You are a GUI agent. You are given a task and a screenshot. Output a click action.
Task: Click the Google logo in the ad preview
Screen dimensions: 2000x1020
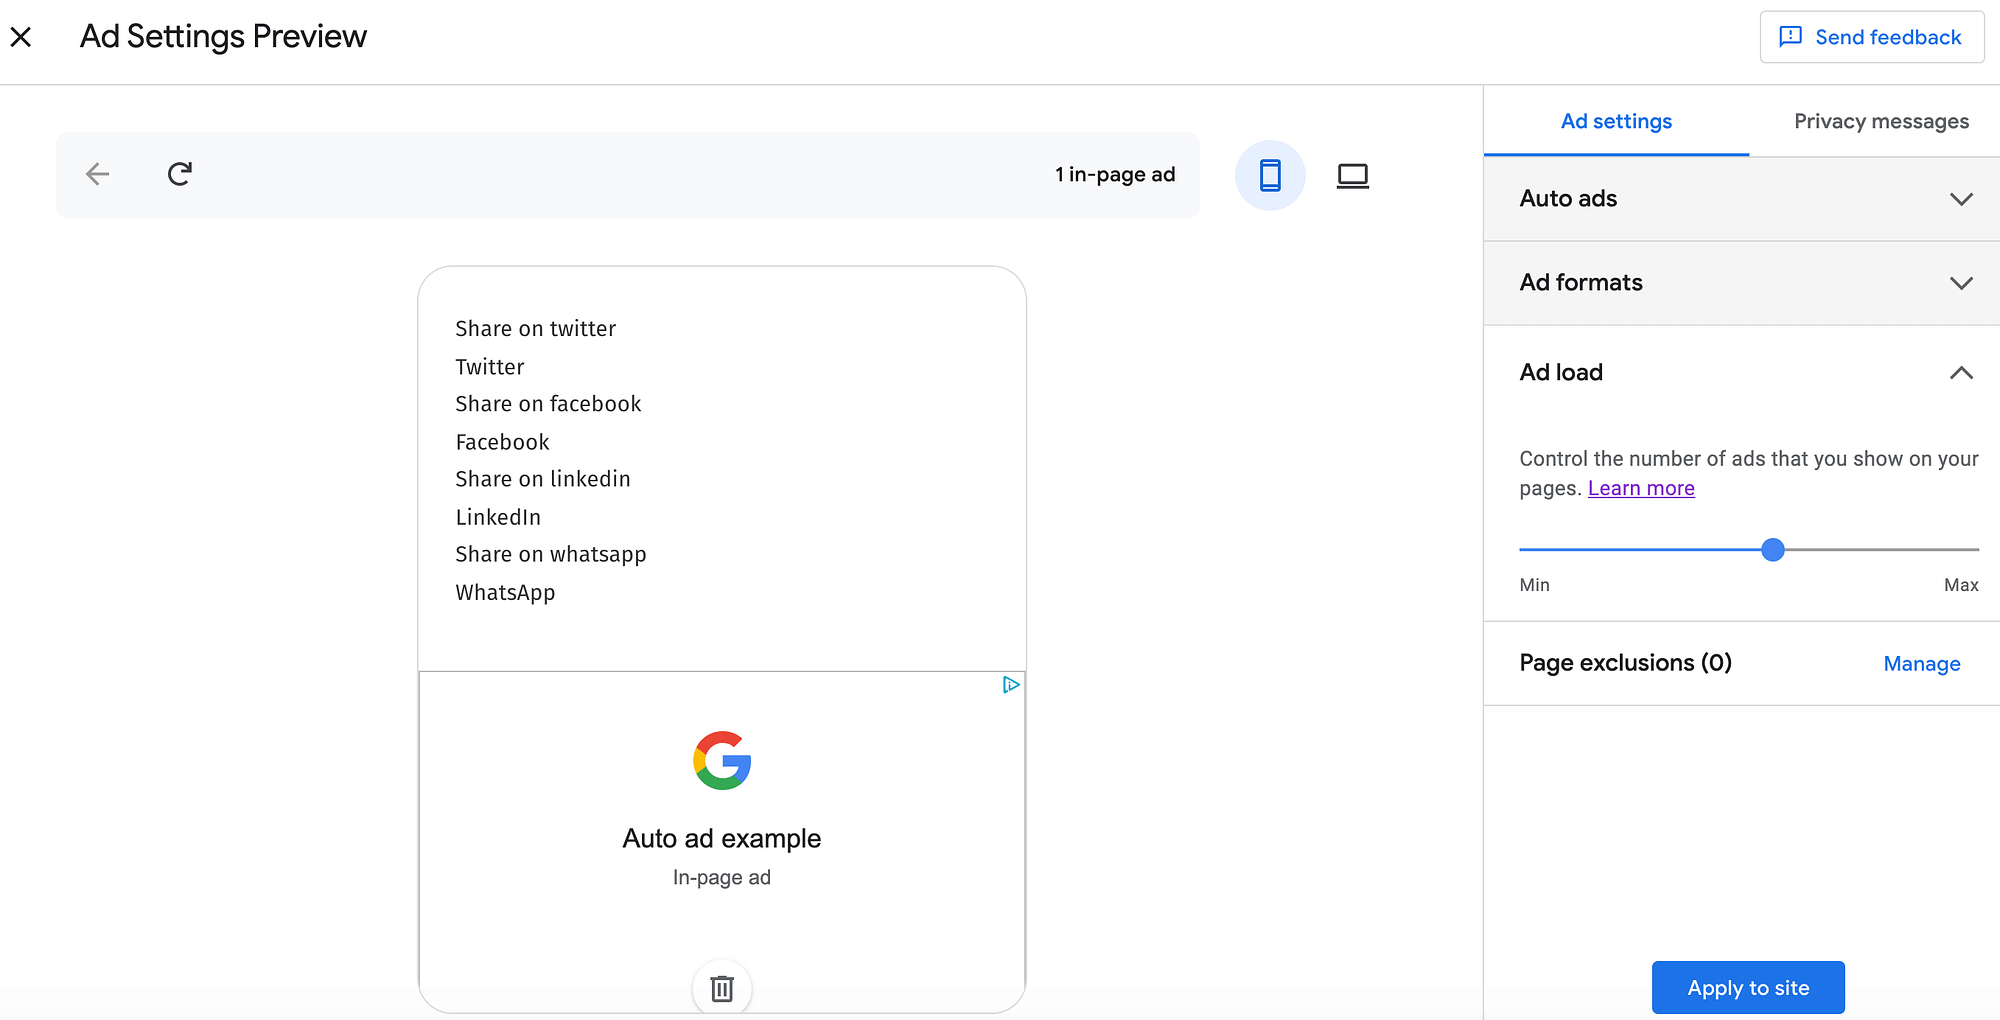(x=721, y=762)
